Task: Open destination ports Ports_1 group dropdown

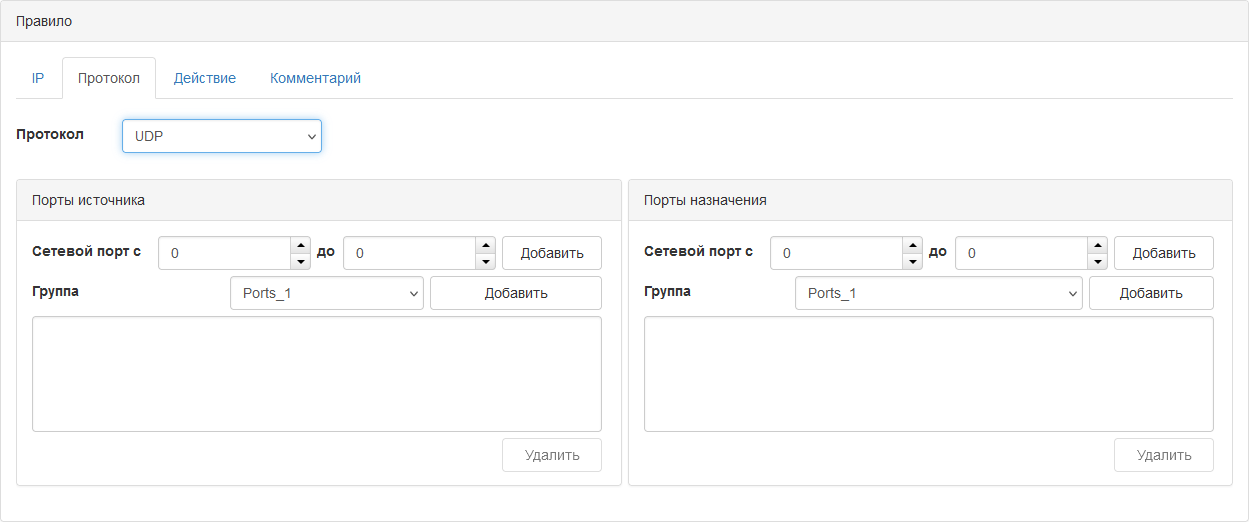Action: pyautogui.click(x=939, y=294)
